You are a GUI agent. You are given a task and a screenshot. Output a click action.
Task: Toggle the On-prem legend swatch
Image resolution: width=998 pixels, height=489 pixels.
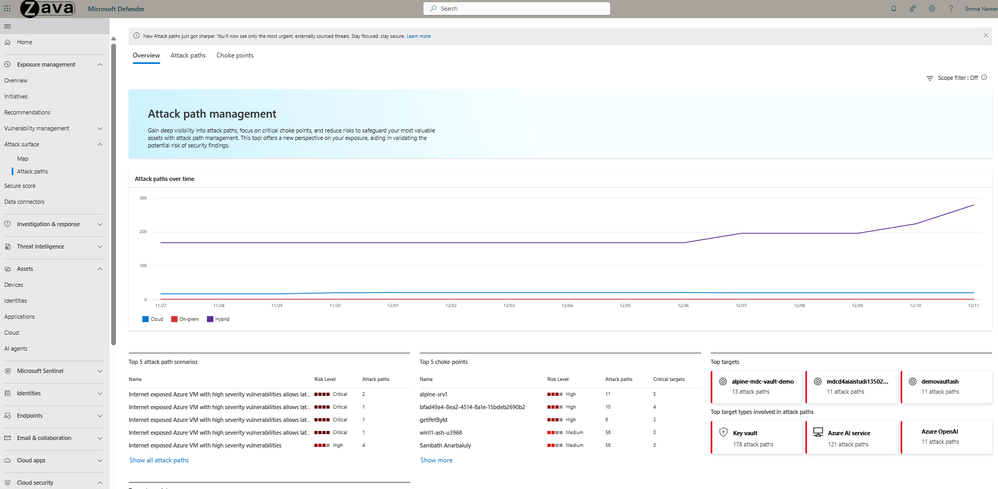(x=174, y=319)
